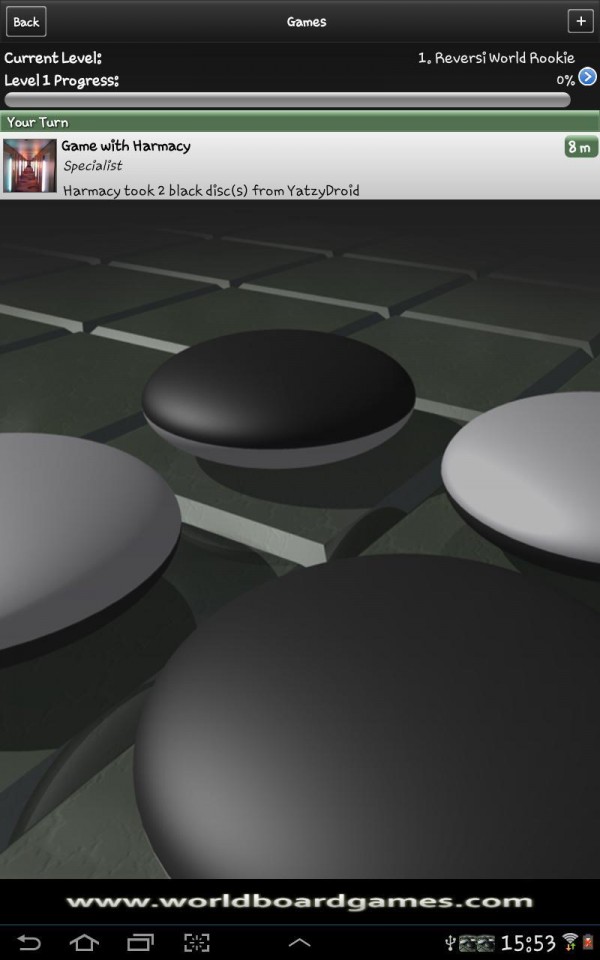Tap the battery status icon
The height and width of the screenshot is (960, 600).
tap(588, 942)
